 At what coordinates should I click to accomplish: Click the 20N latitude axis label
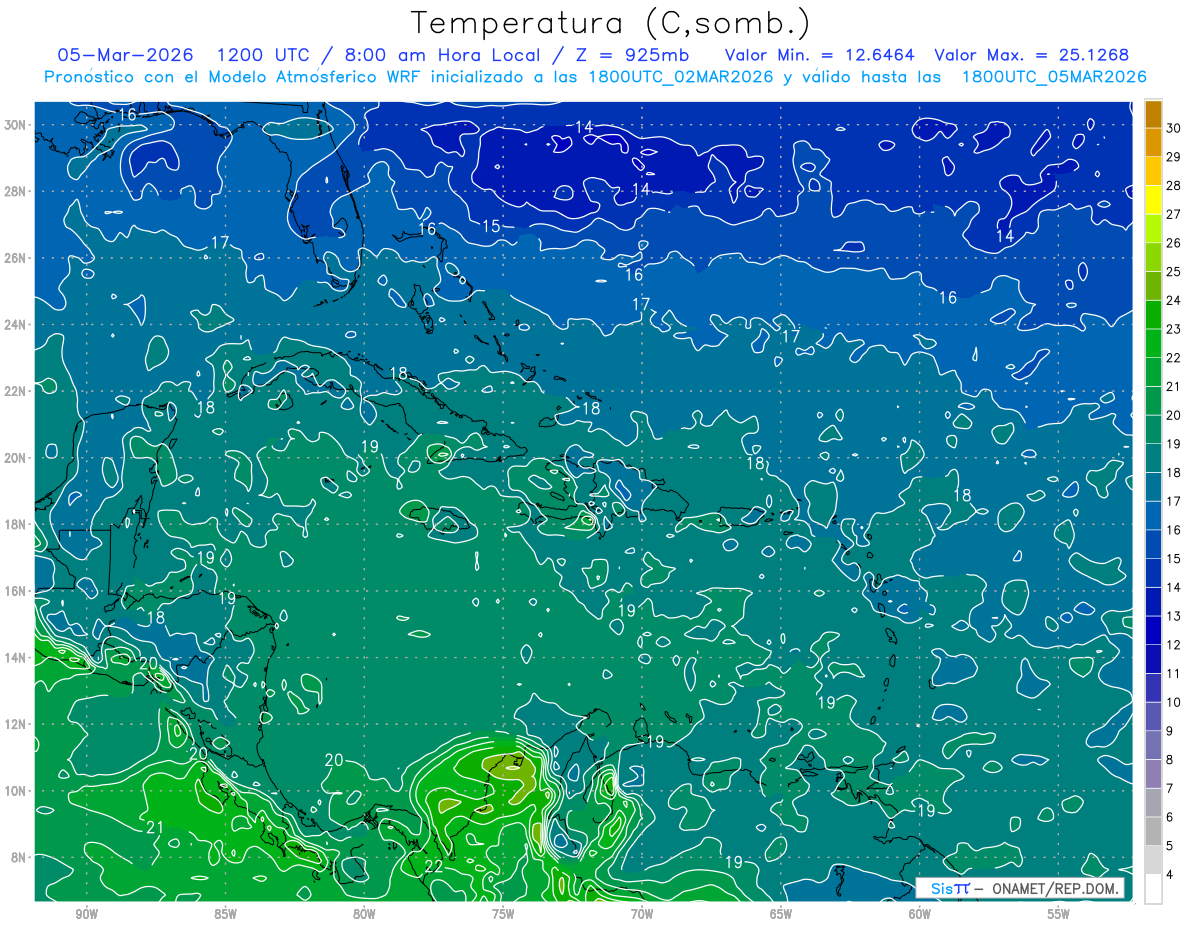pyautogui.click(x=14, y=458)
